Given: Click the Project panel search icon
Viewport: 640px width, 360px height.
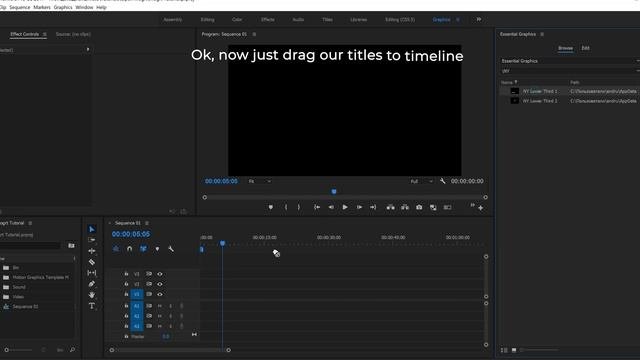Looking at the screenshot, I should point(72,350).
